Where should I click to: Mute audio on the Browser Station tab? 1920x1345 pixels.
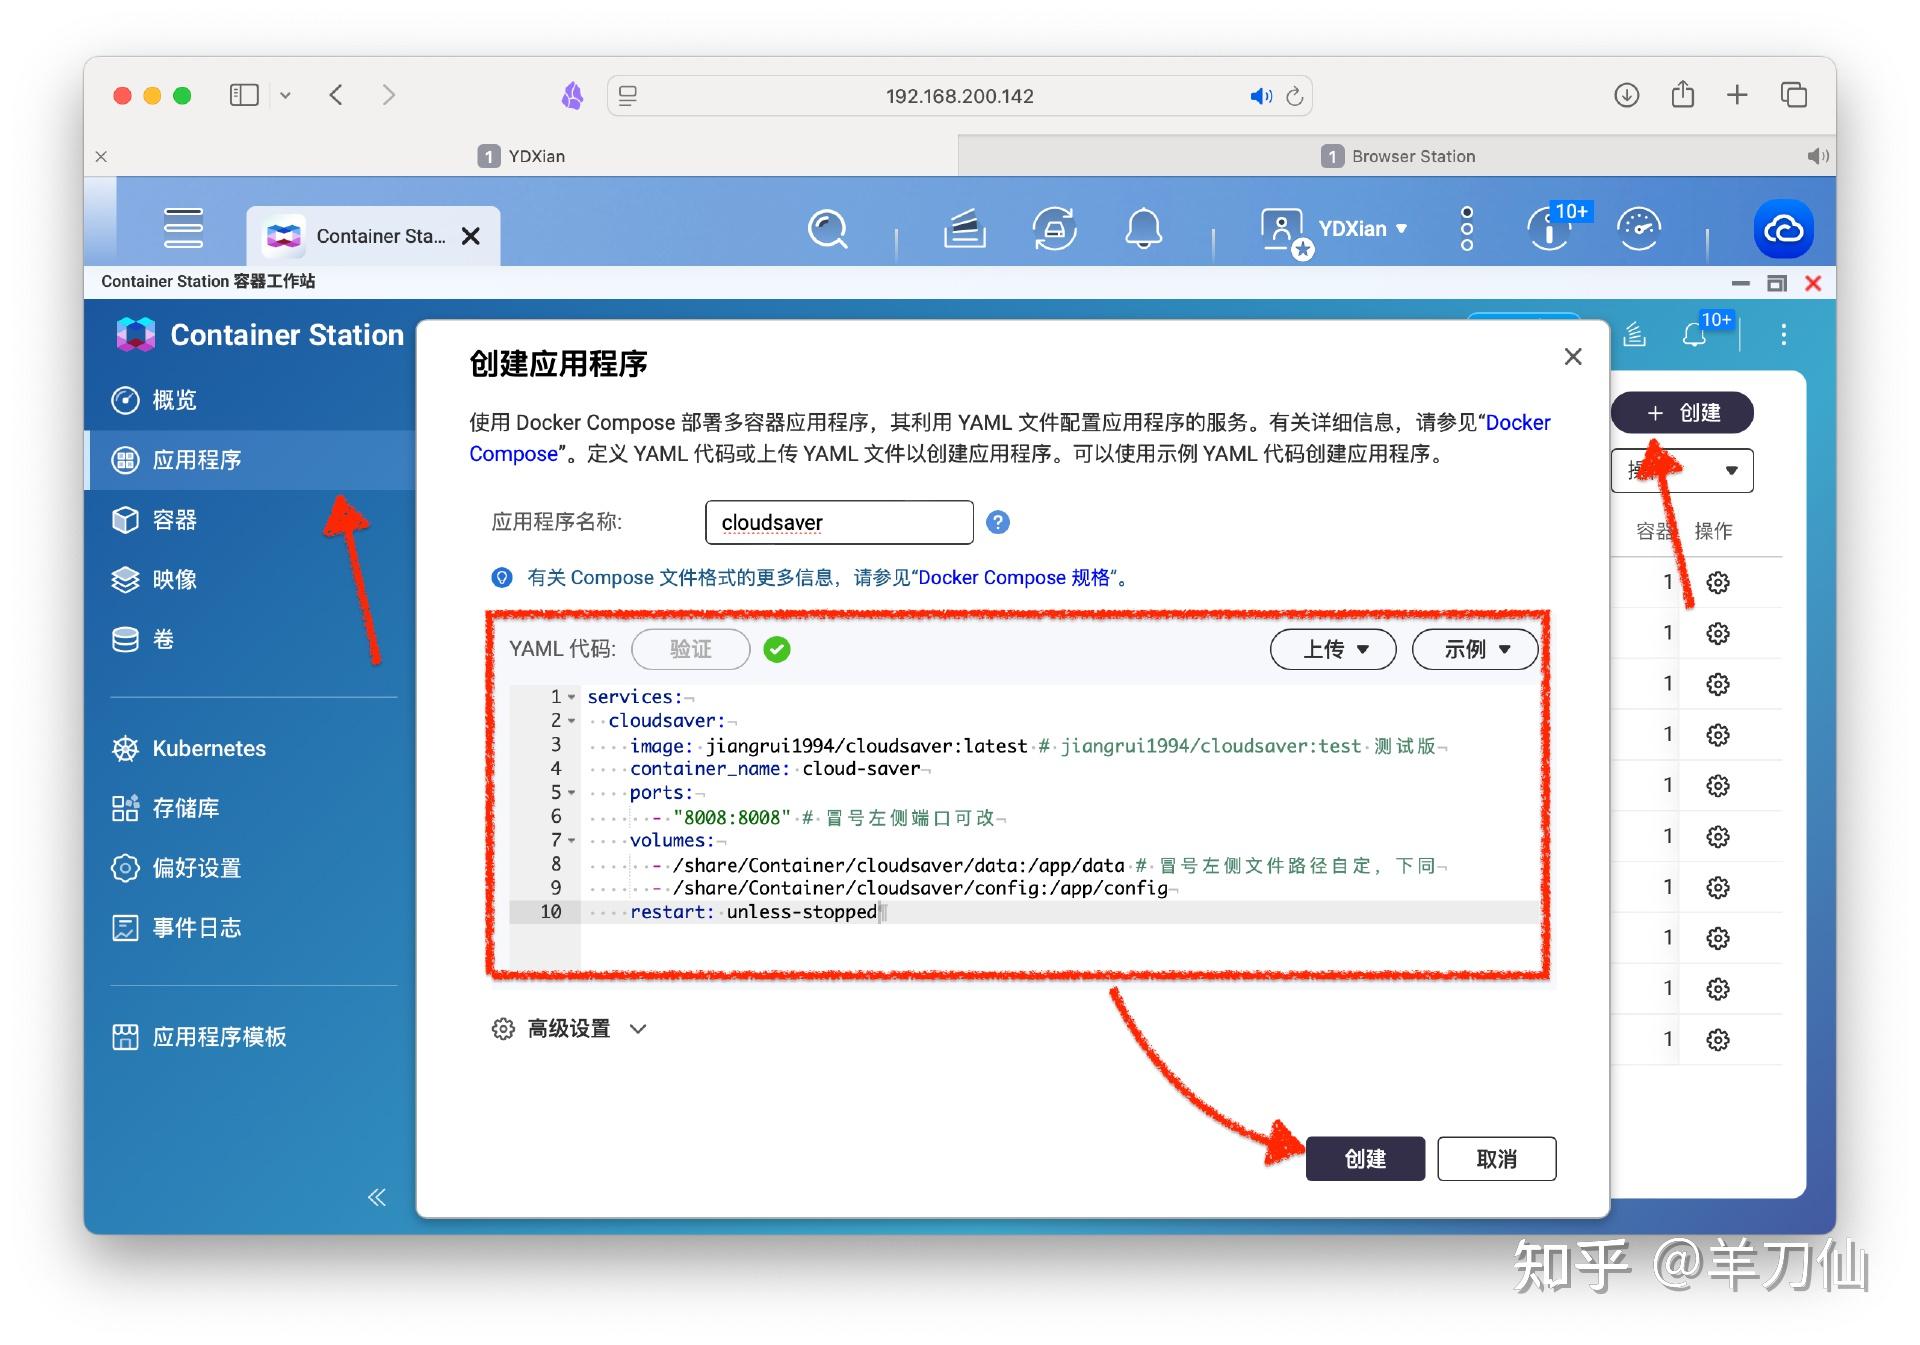[x=1817, y=156]
